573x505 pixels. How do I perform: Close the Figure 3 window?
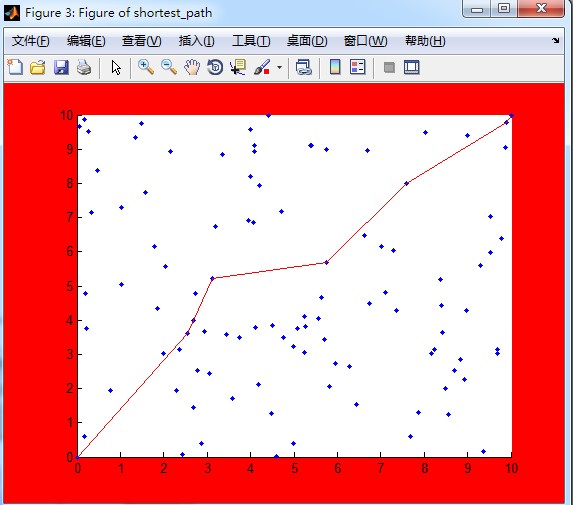[x=541, y=8]
